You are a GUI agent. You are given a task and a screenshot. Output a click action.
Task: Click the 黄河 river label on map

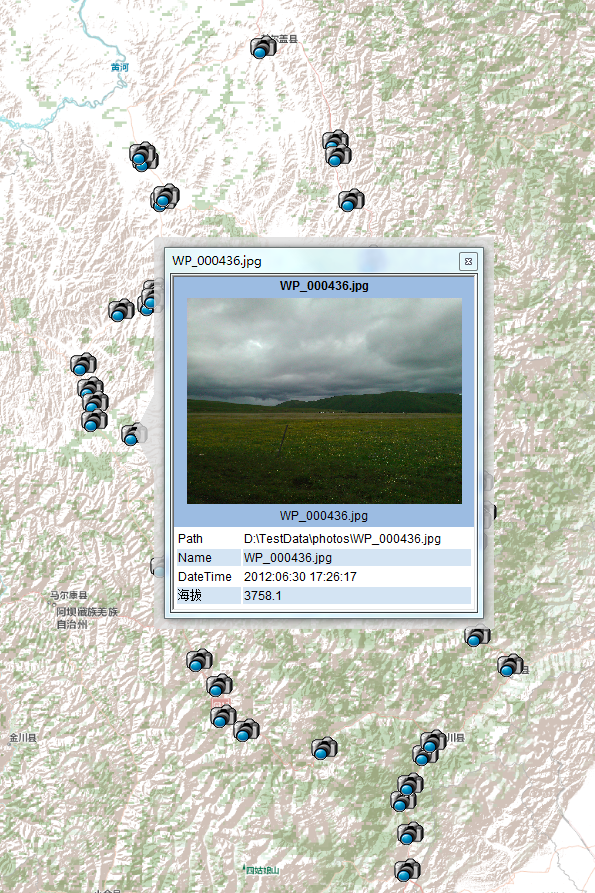[120, 67]
